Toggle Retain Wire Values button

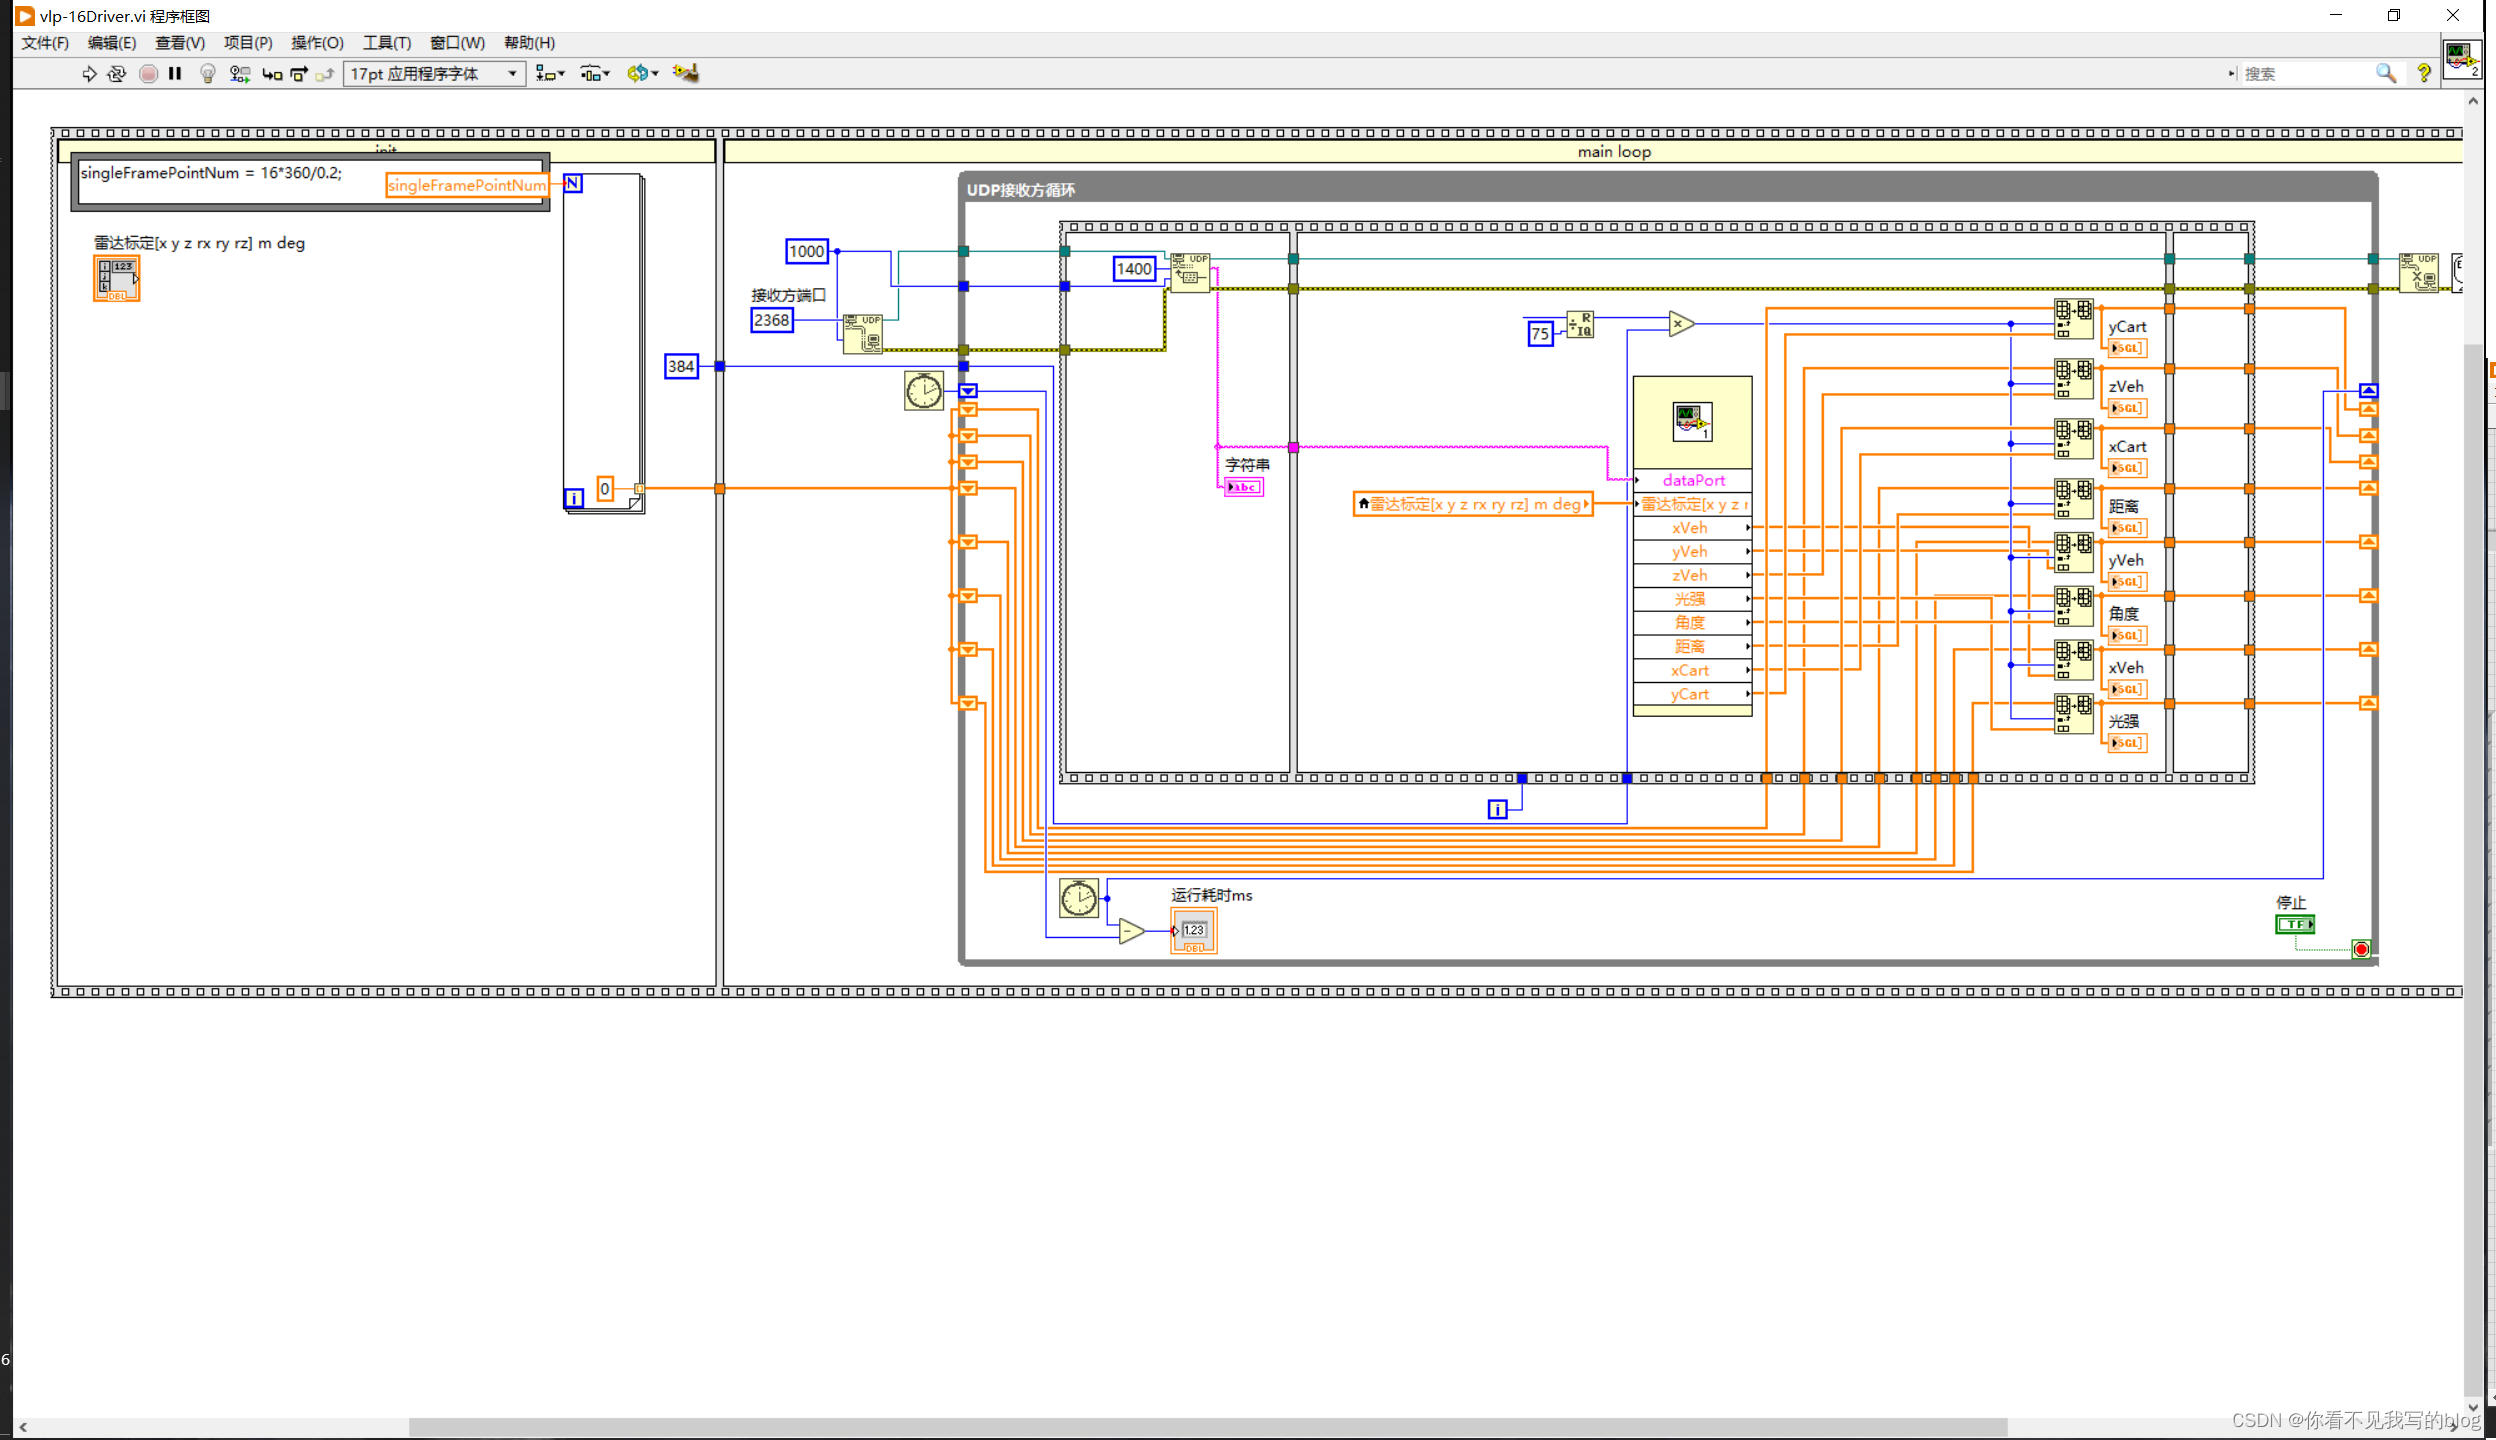click(x=239, y=74)
